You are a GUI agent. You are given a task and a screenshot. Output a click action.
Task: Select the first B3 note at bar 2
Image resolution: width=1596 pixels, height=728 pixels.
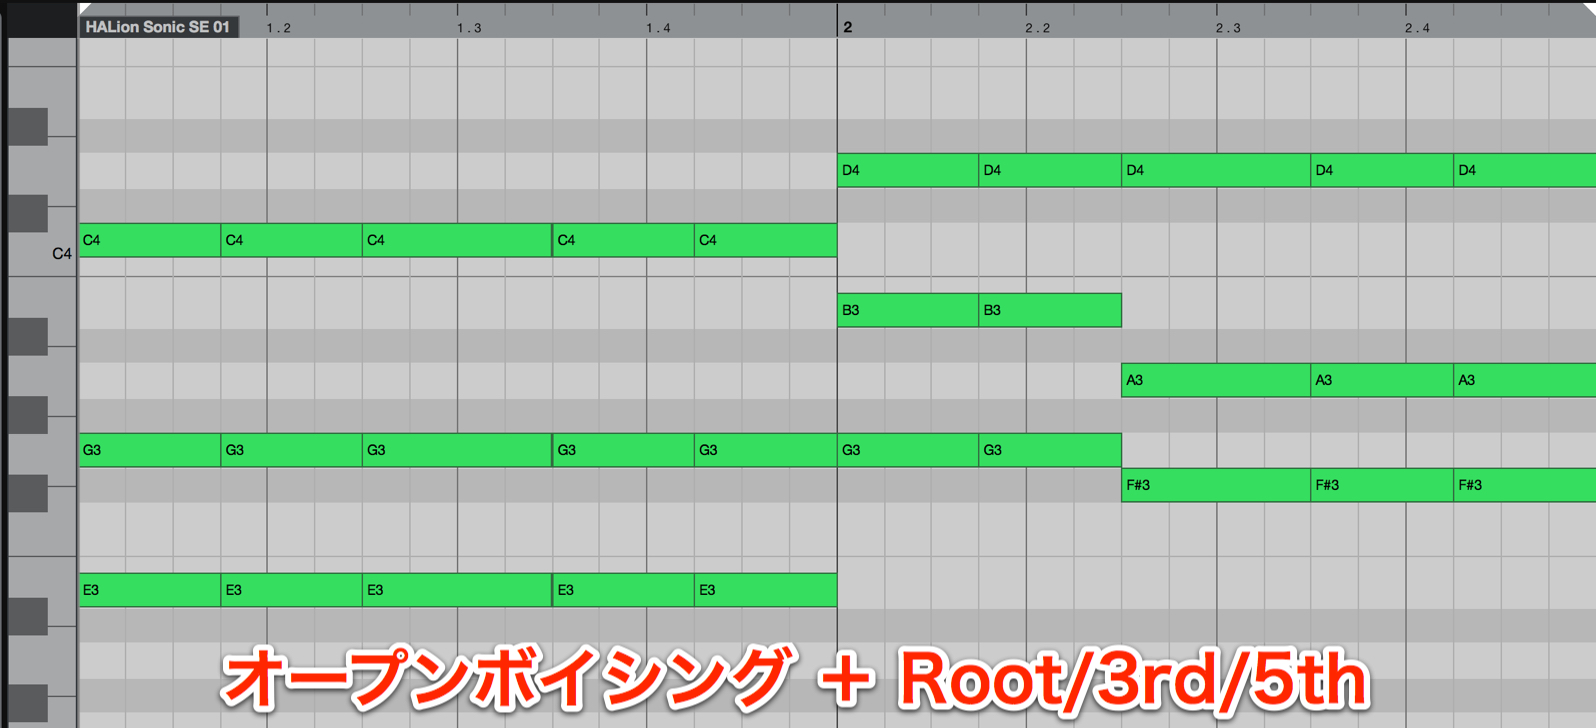tap(908, 310)
